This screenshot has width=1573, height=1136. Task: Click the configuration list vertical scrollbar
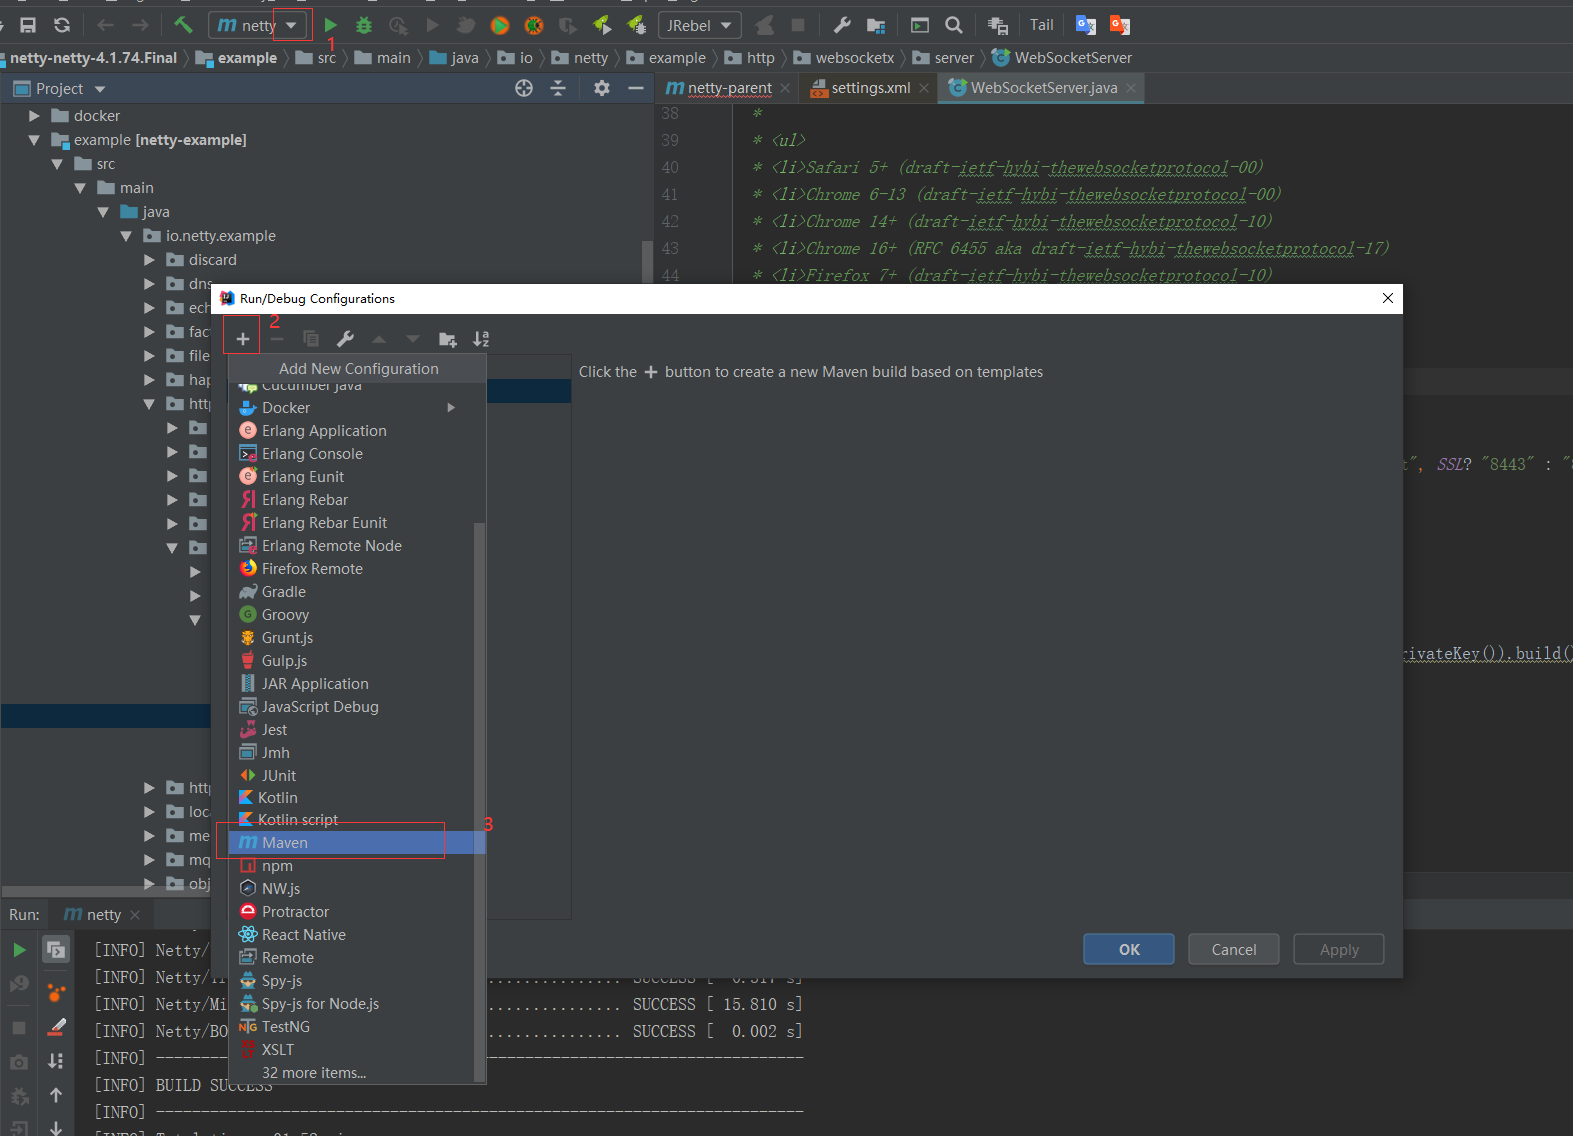[x=479, y=800]
